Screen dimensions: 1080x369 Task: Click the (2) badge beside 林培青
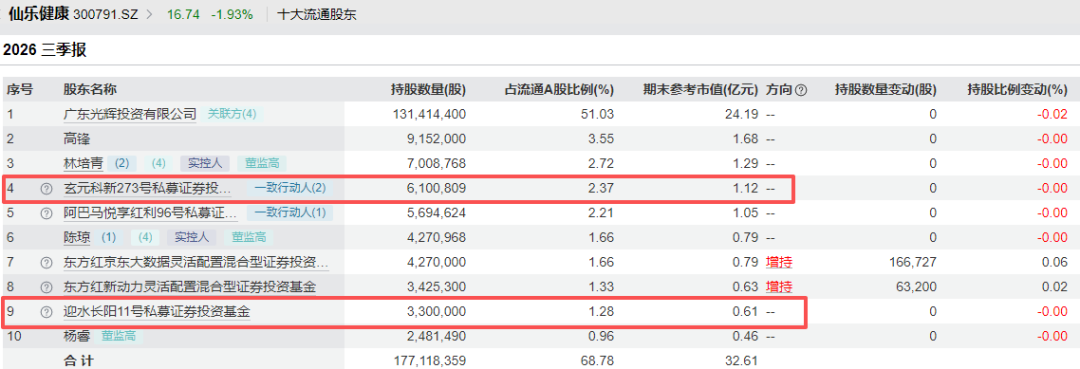[122, 163]
